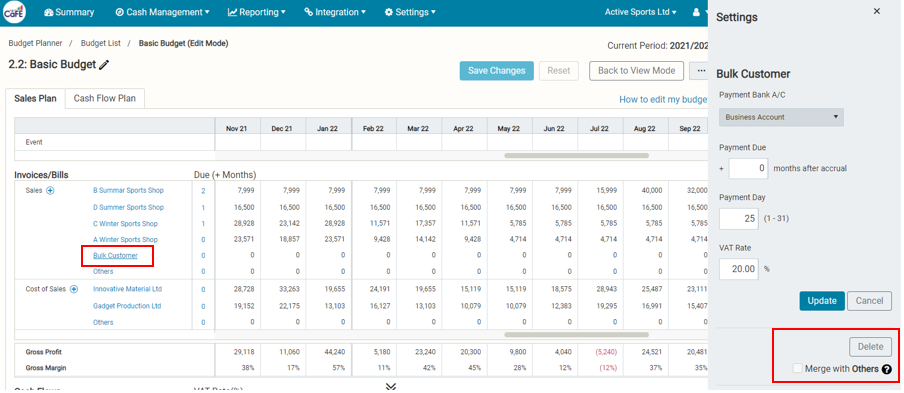
Task: Click the Cash Flow Cafe logo
Action: [14, 12]
